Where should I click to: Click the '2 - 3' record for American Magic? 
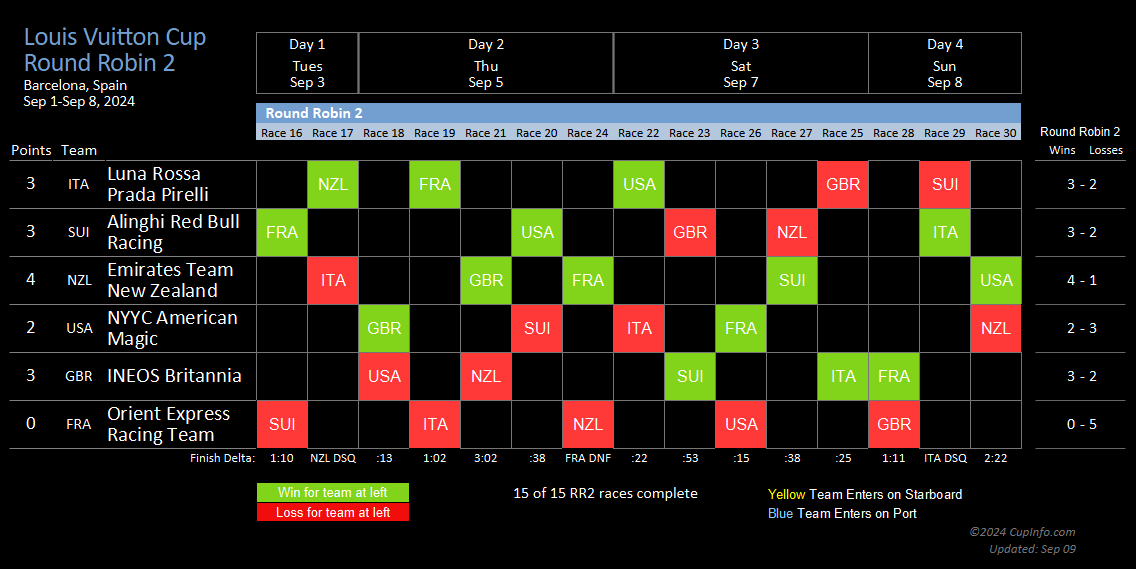(1082, 328)
